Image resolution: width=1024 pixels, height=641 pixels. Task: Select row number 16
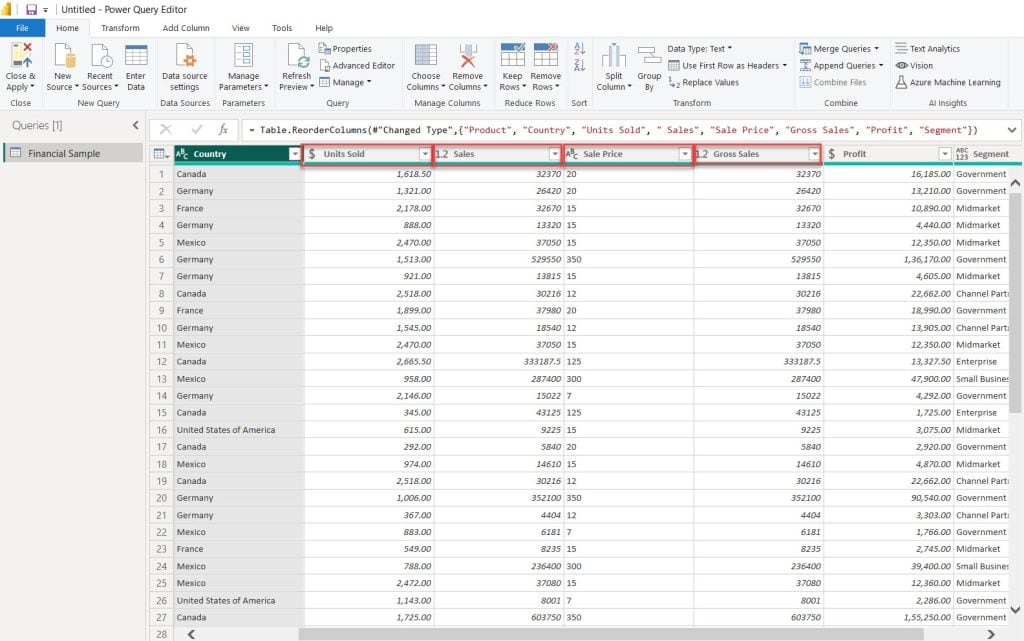[161, 430]
